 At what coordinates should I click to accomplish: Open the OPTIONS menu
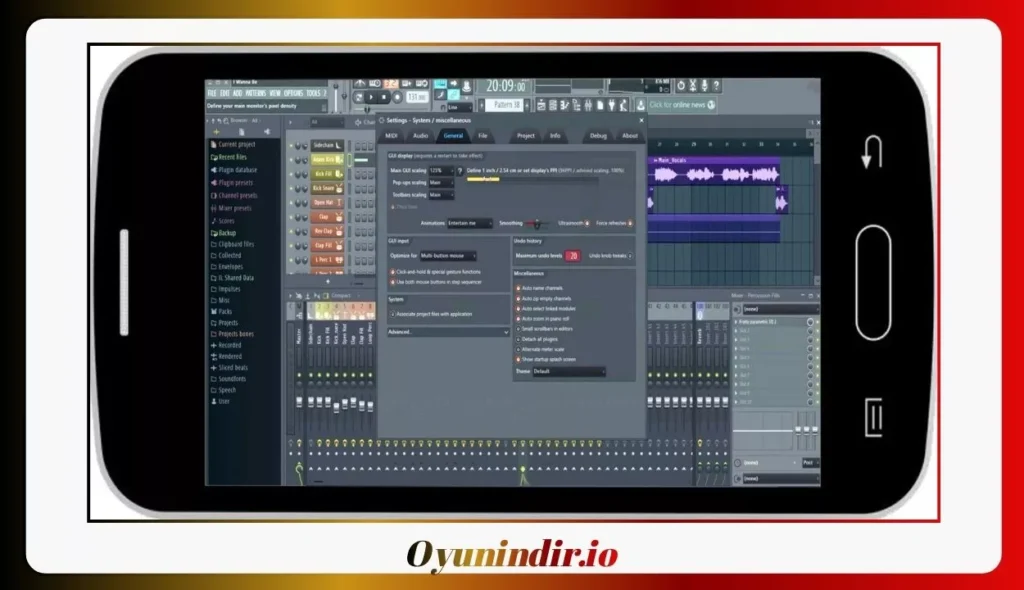pos(293,93)
